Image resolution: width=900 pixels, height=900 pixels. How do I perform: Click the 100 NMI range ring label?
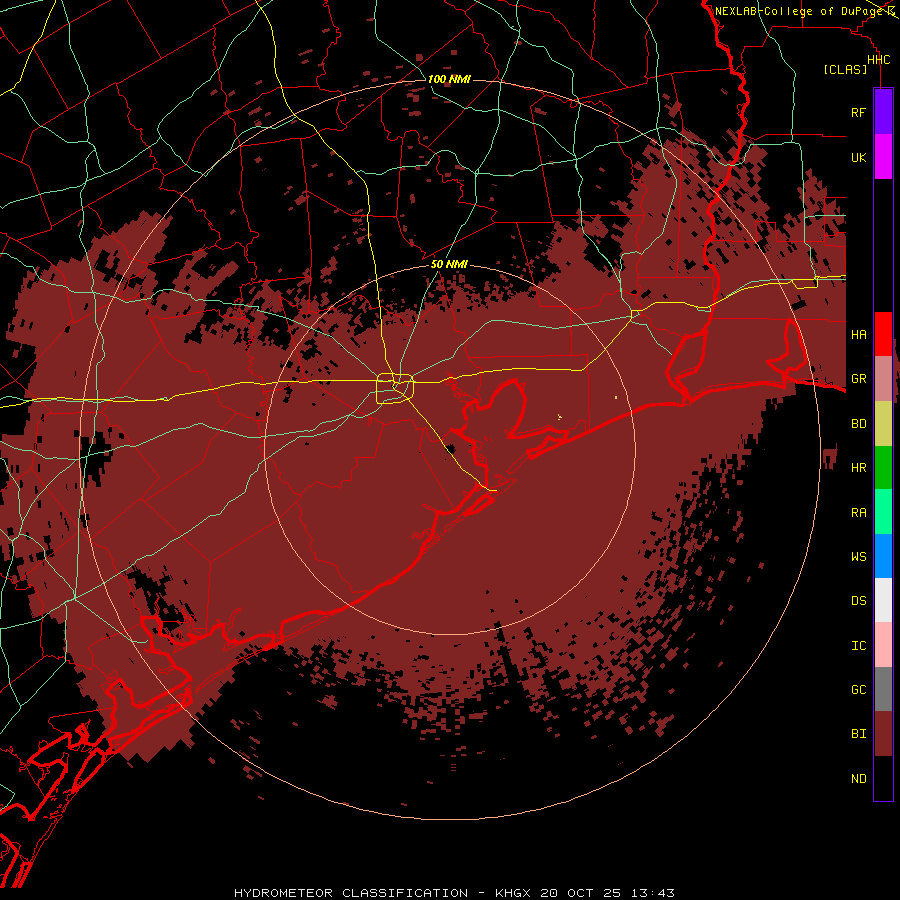[x=449, y=79]
